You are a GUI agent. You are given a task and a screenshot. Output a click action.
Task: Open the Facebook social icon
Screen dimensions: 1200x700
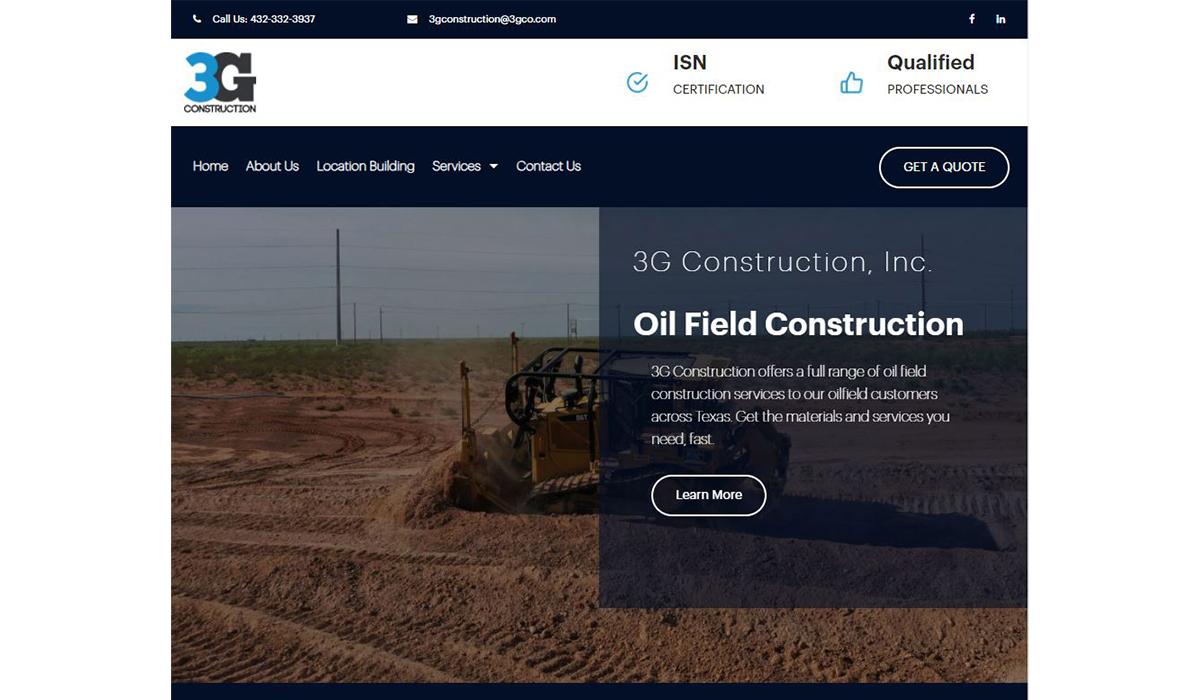click(x=971, y=19)
